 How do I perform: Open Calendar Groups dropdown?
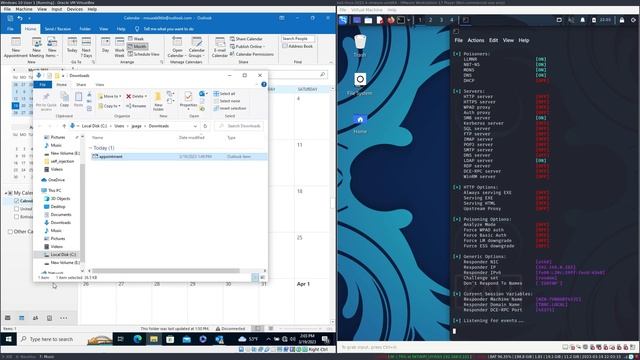pyautogui.click(x=196, y=47)
